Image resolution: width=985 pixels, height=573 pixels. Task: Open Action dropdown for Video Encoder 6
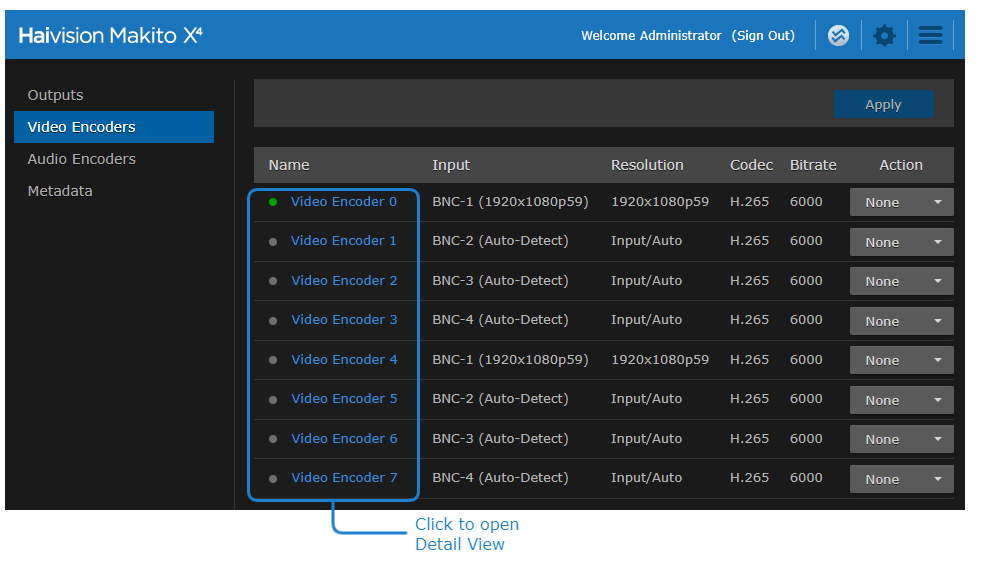click(x=901, y=440)
